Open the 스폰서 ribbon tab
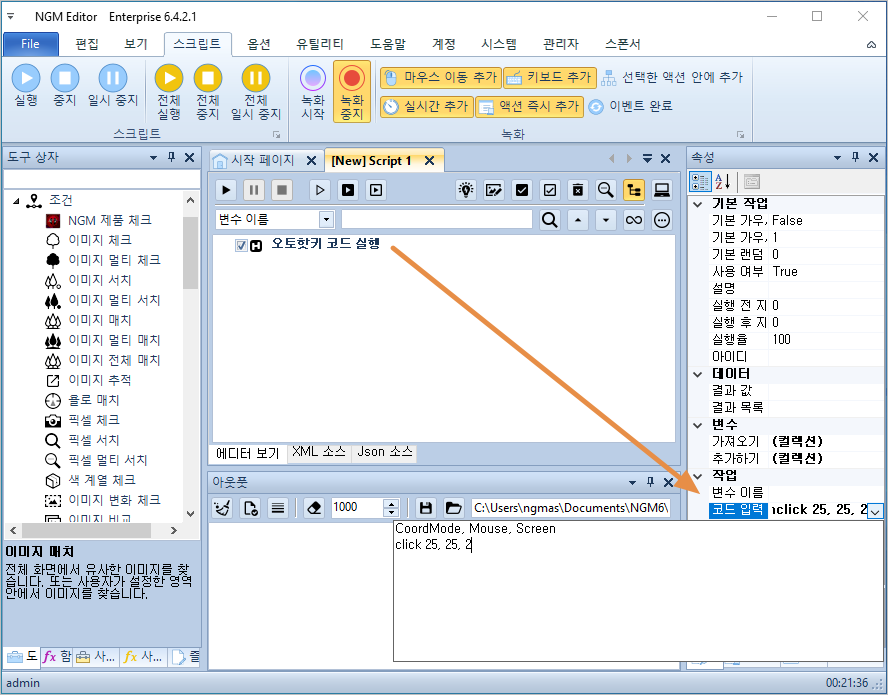888x695 pixels. pyautogui.click(x=622, y=44)
